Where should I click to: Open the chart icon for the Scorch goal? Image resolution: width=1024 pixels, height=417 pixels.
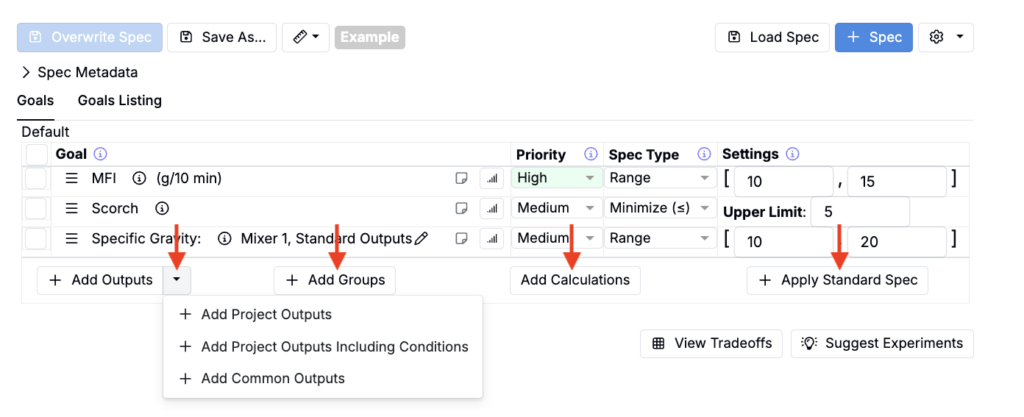[x=491, y=208]
